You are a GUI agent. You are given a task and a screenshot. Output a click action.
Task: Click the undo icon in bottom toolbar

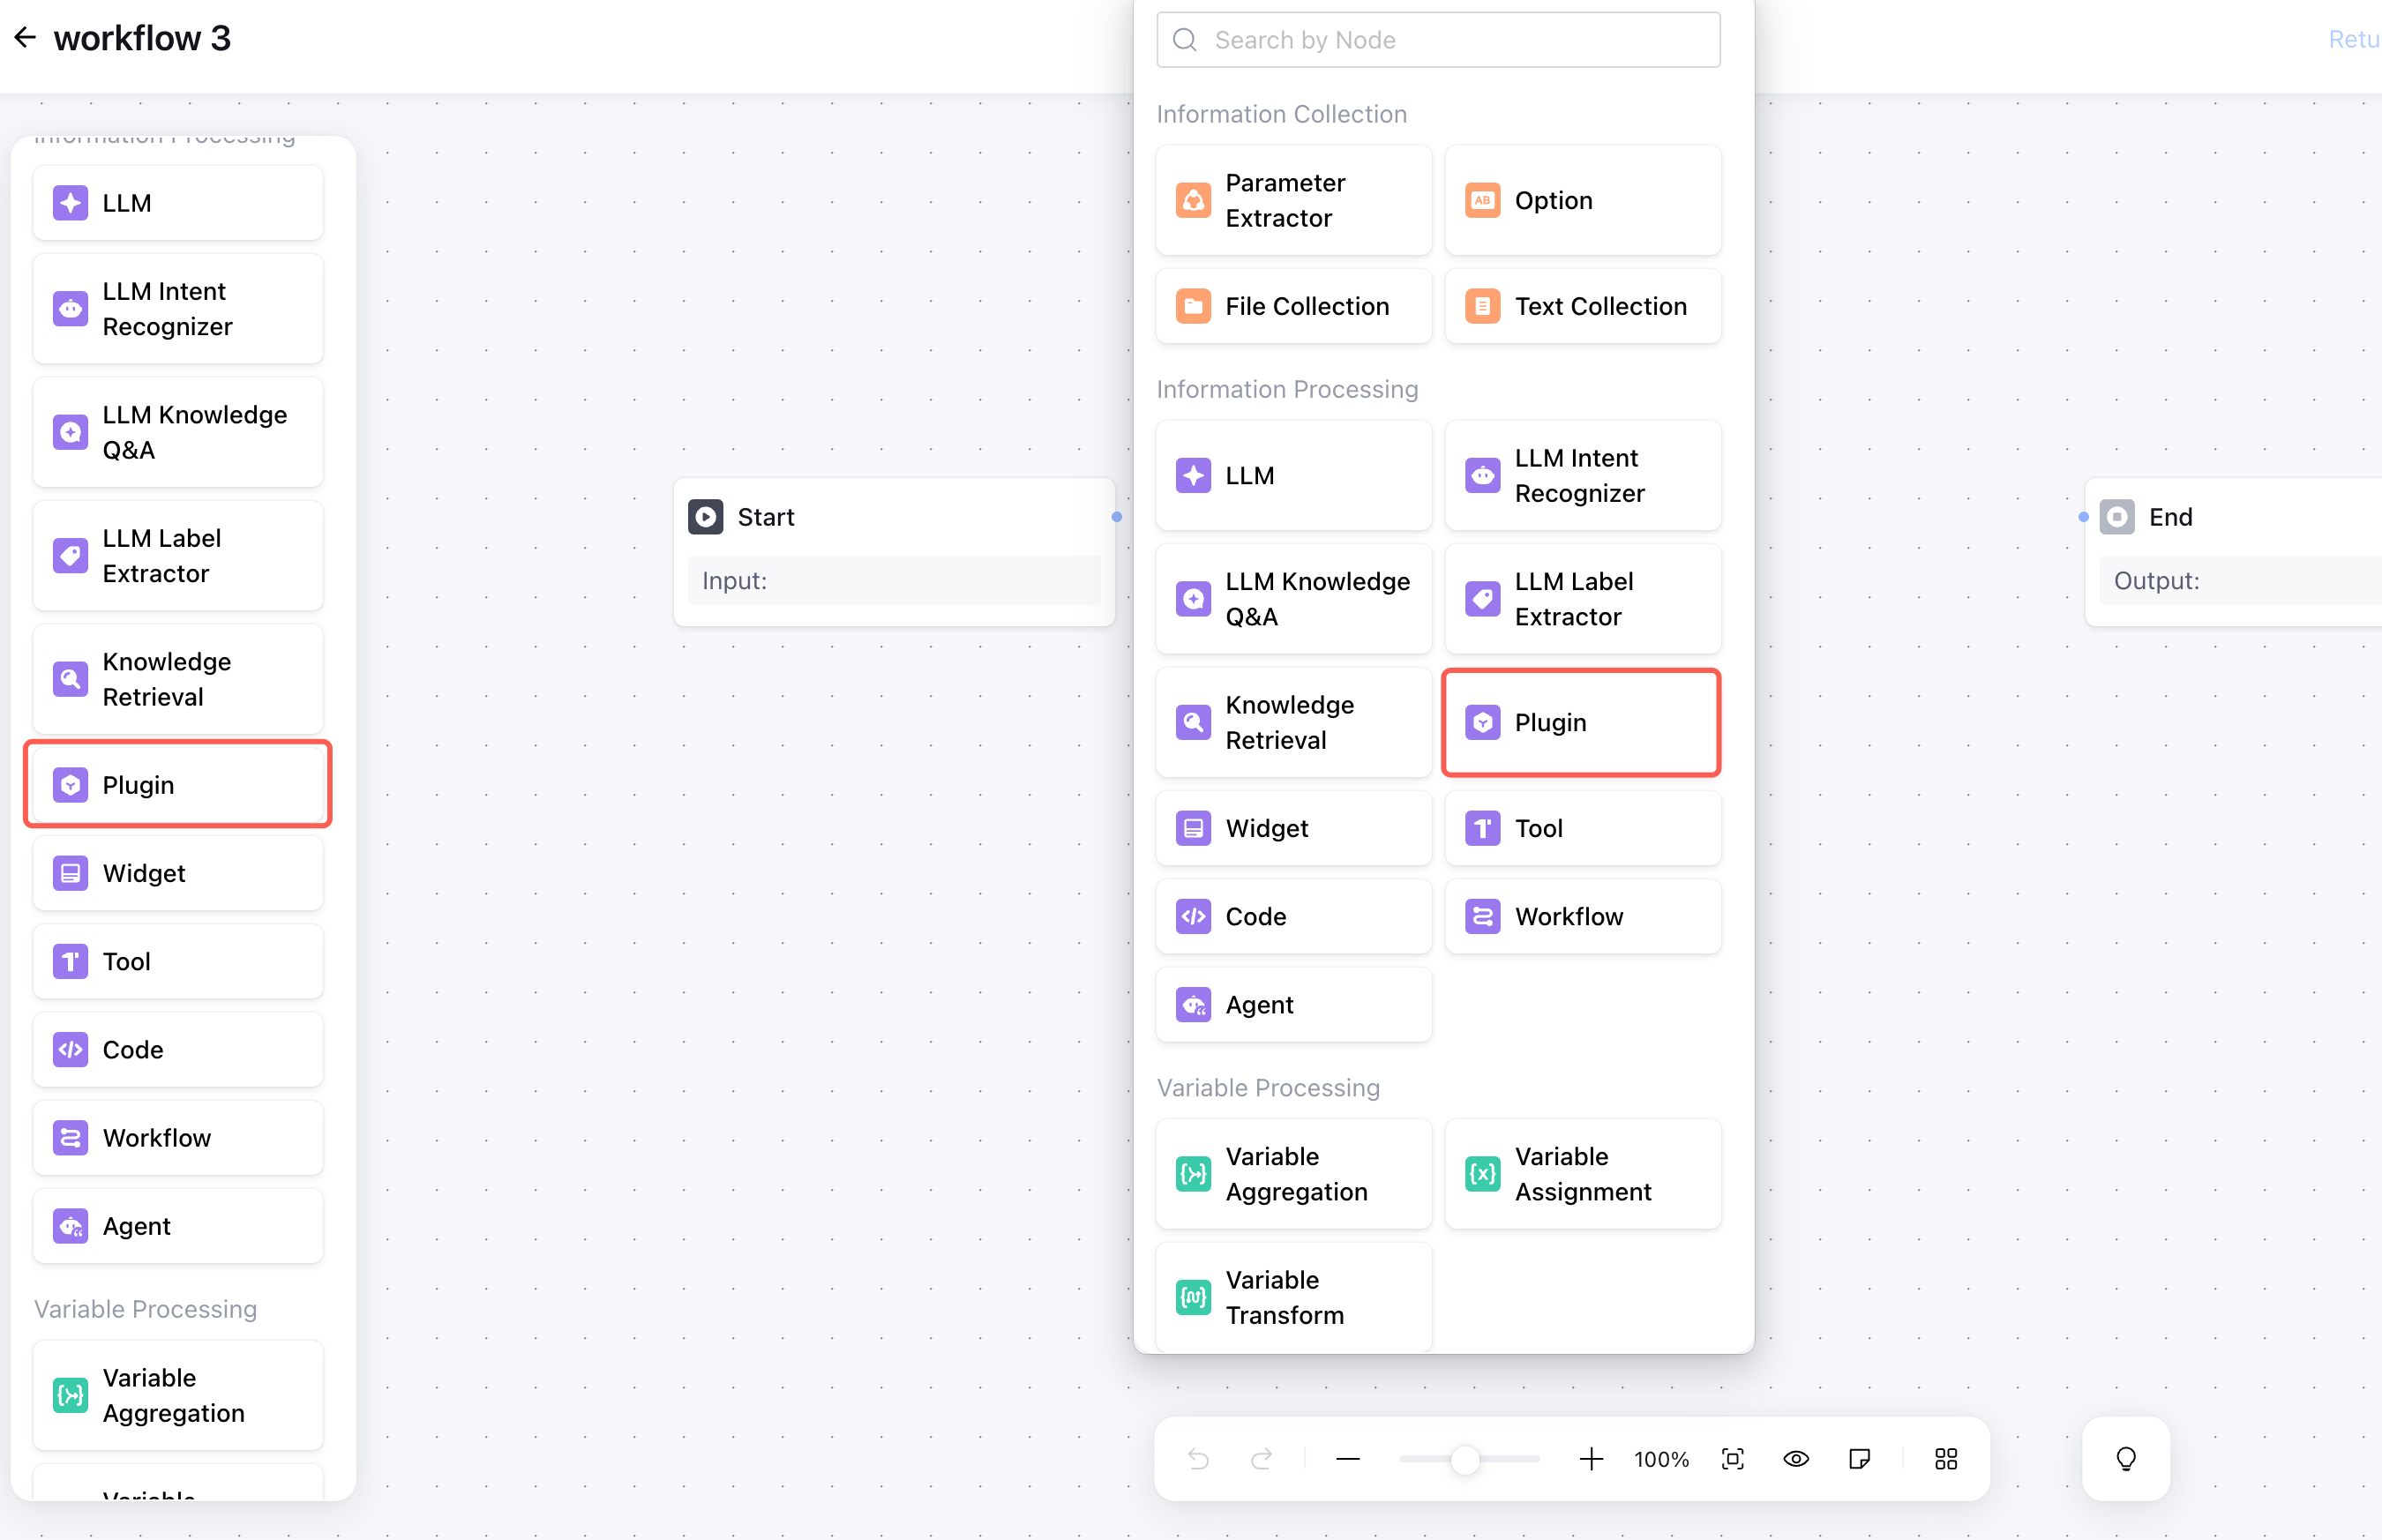(1198, 1459)
